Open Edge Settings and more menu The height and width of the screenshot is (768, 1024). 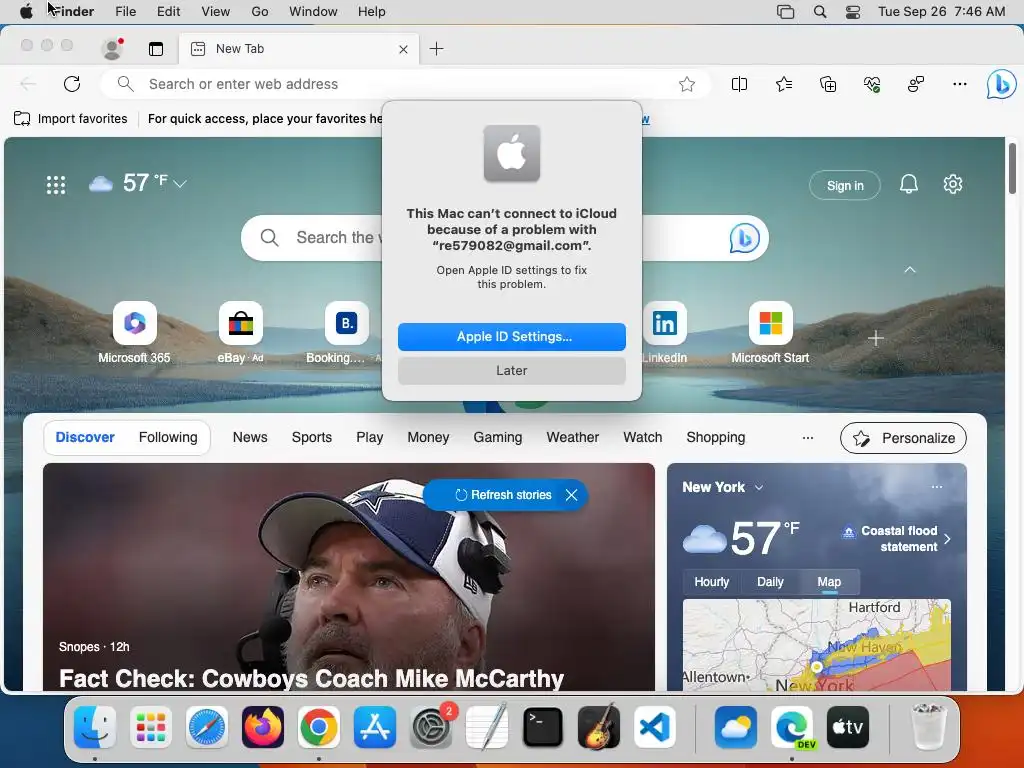pos(959,84)
